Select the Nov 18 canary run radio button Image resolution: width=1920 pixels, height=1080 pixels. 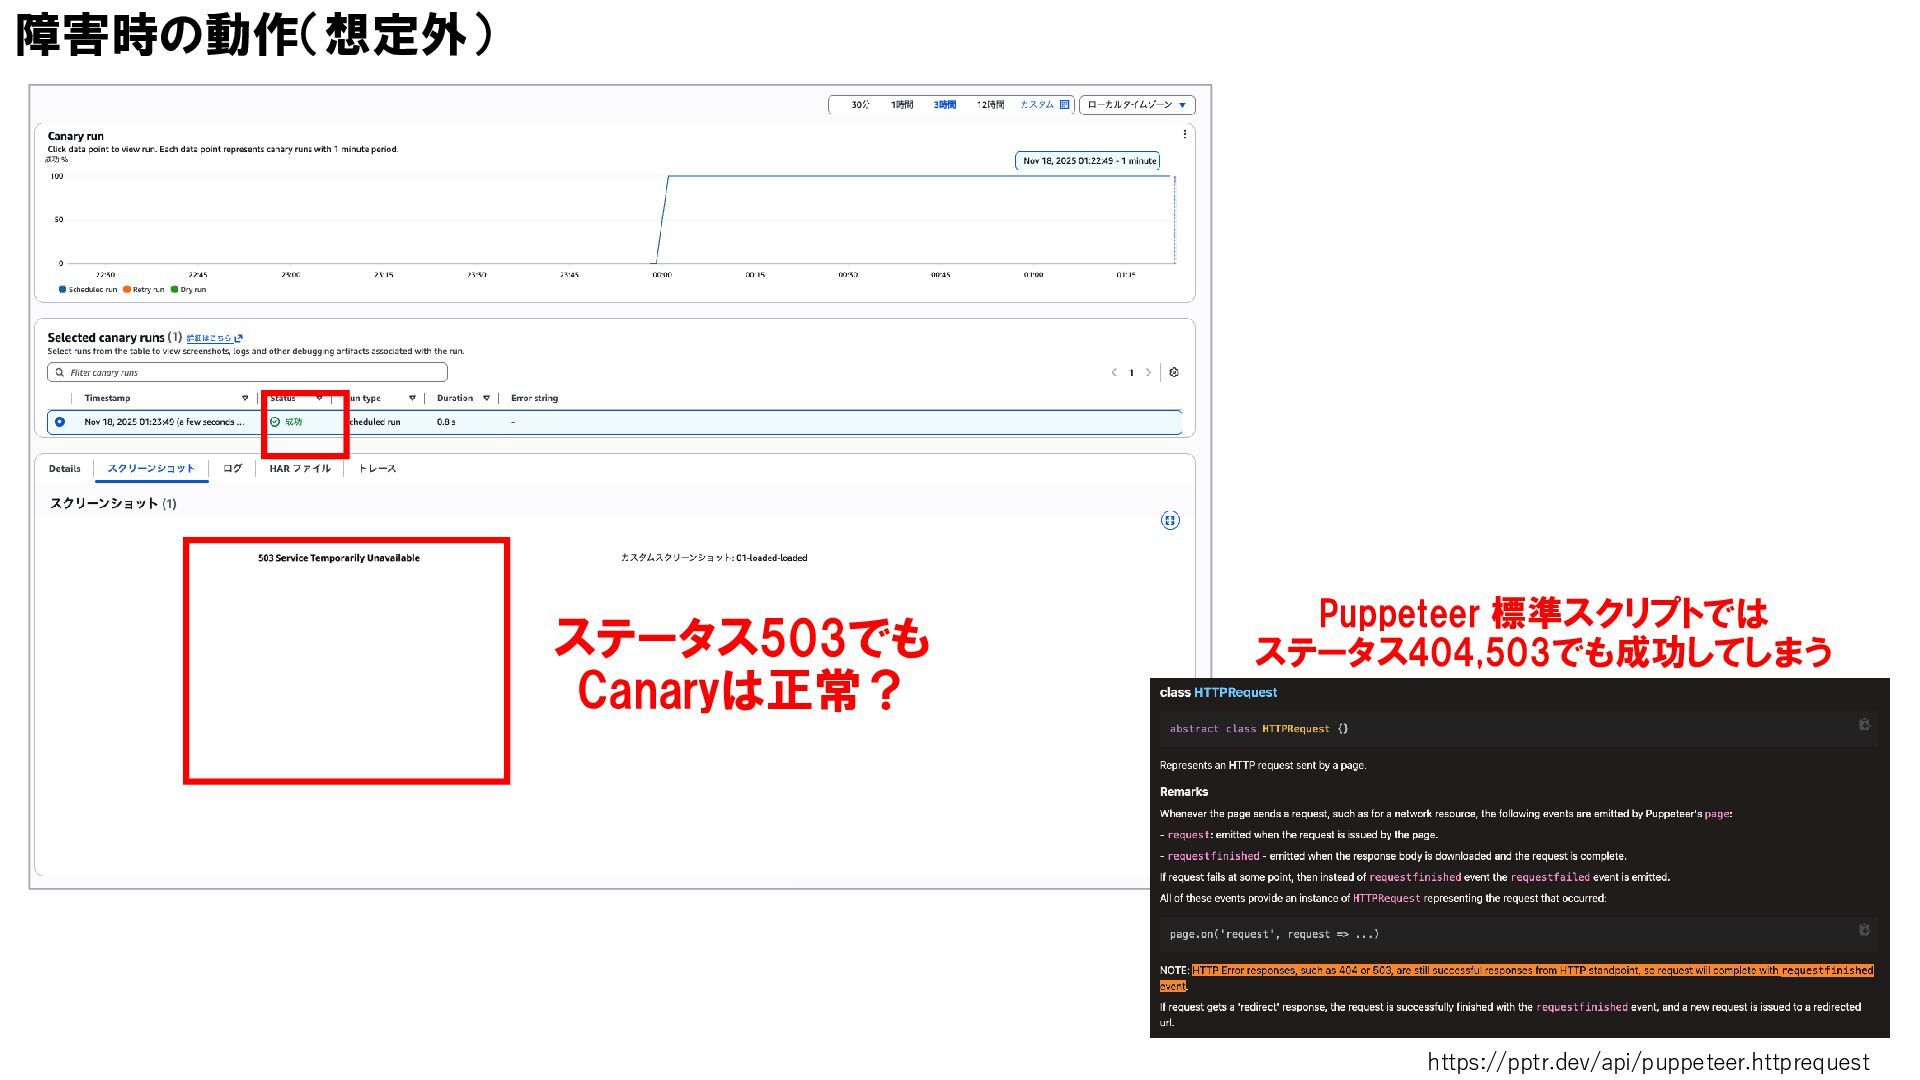point(60,422)
